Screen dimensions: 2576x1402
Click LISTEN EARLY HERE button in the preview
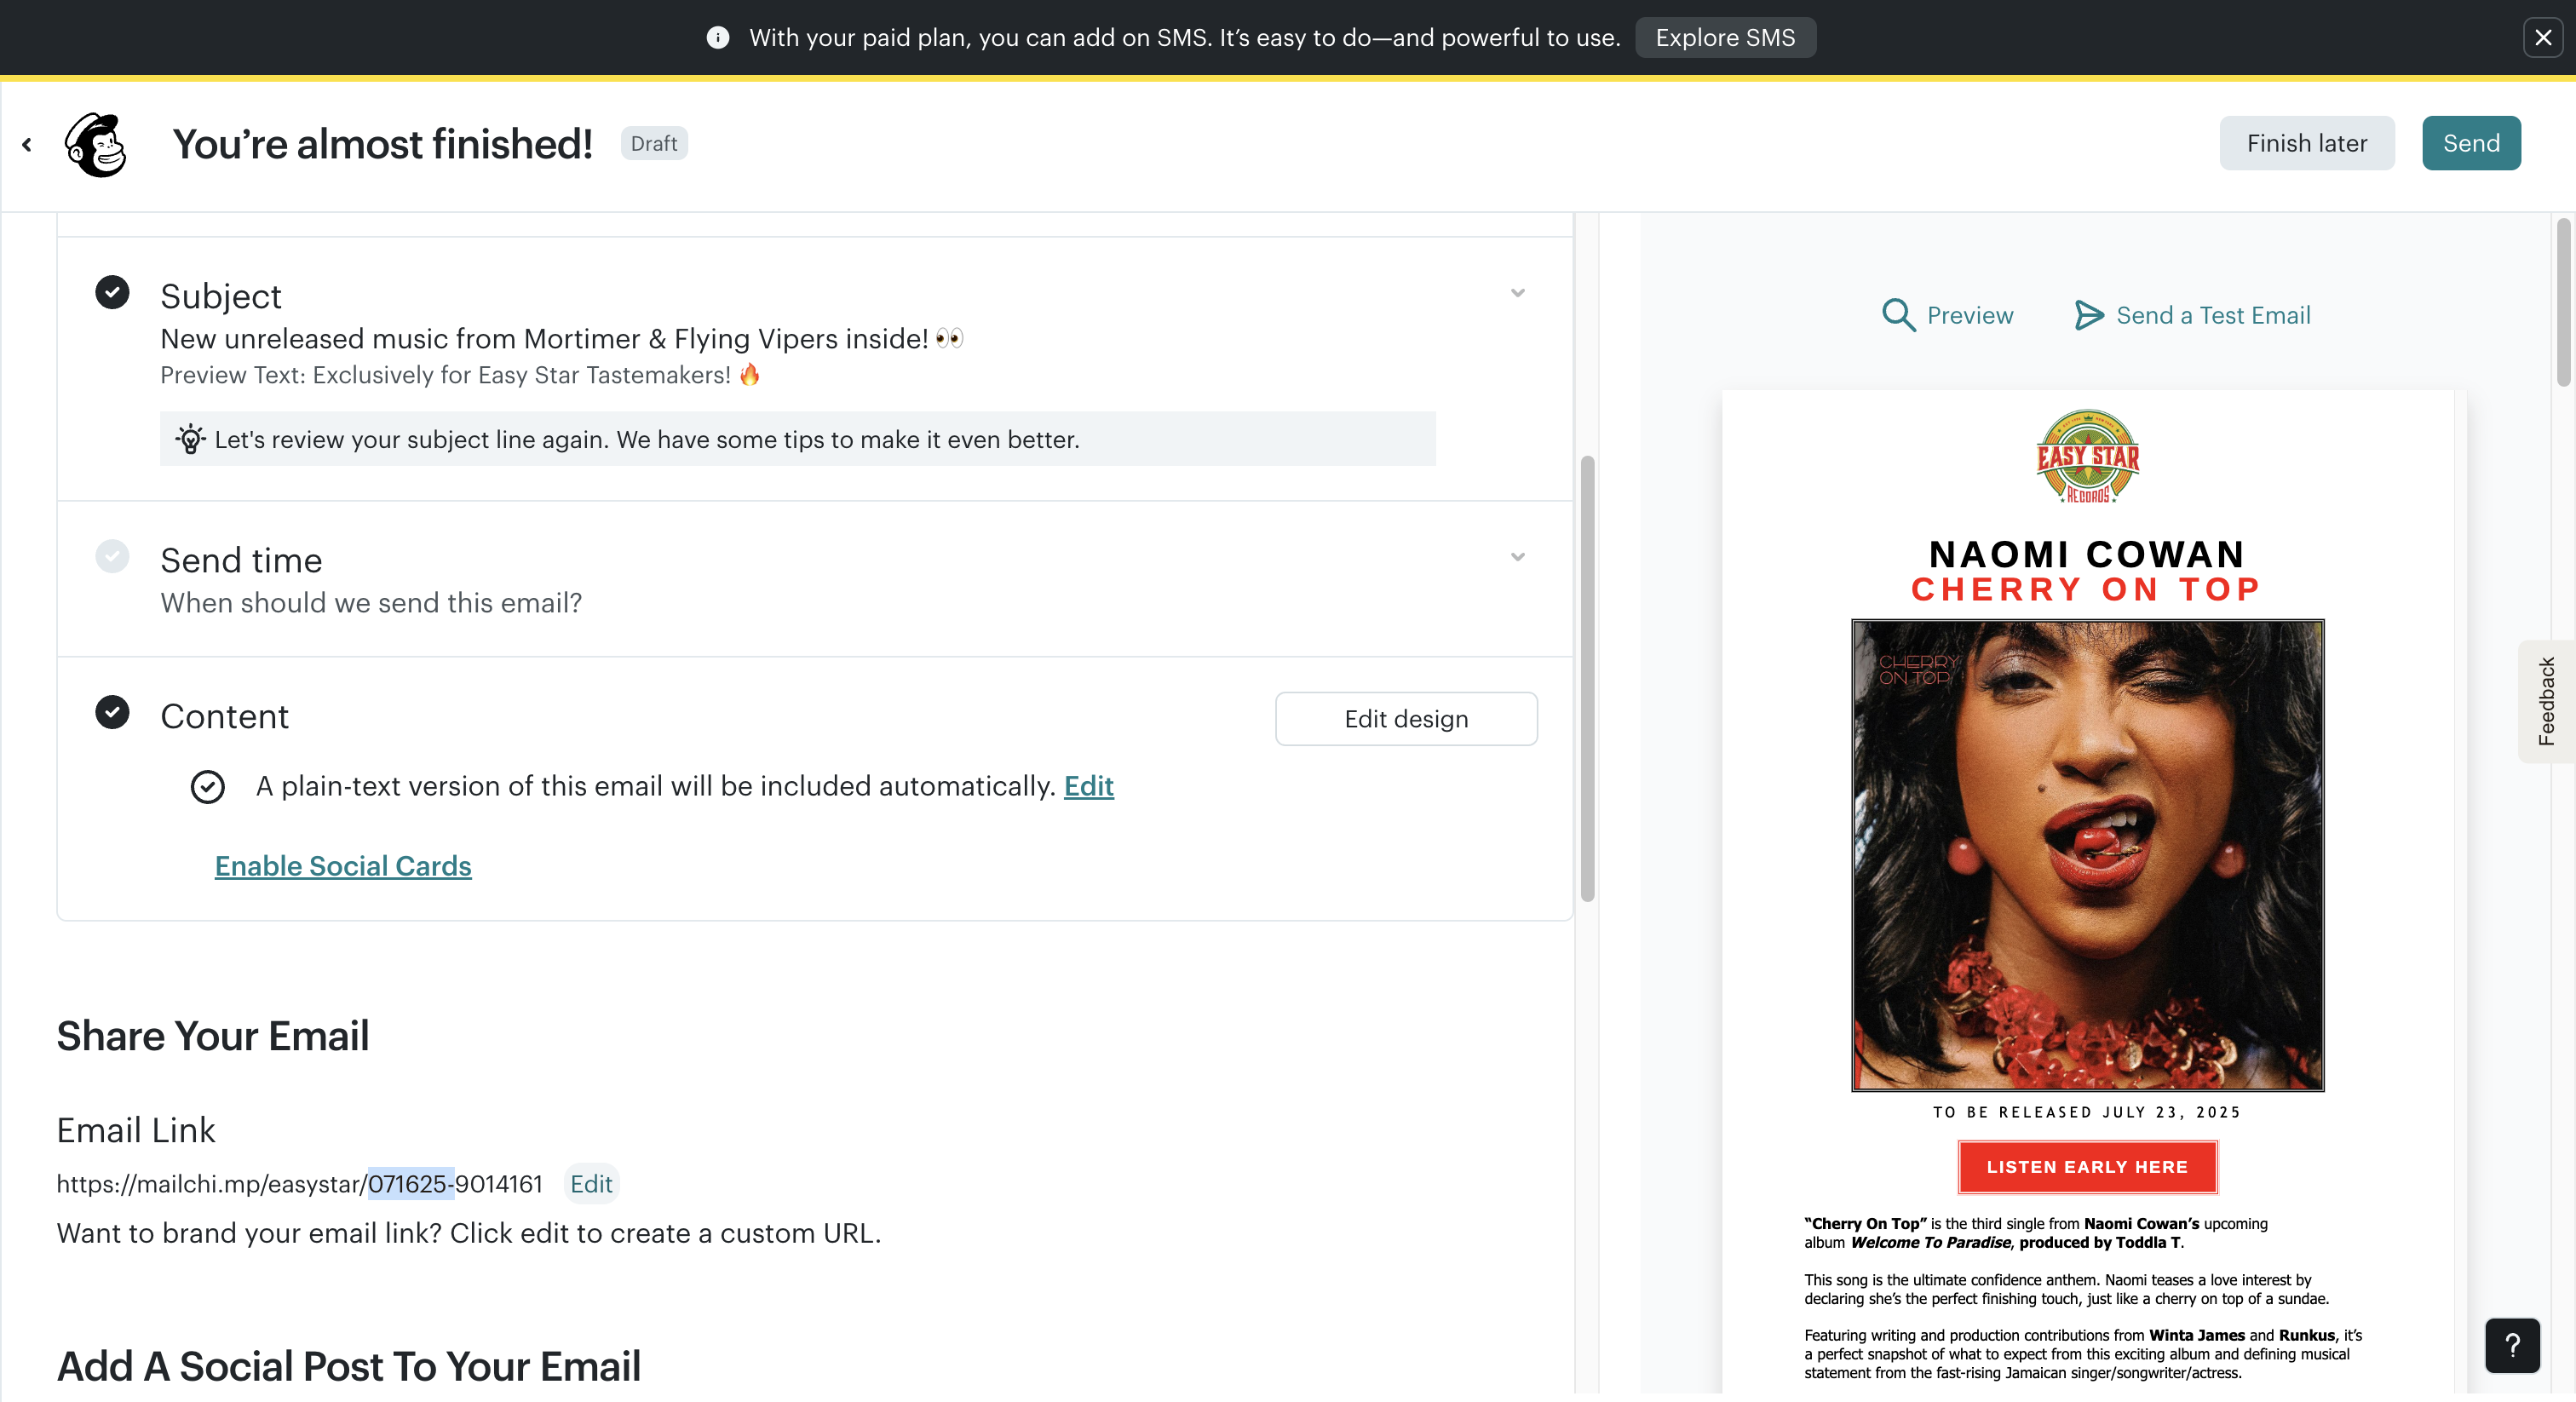(x=2087, y=1167)
